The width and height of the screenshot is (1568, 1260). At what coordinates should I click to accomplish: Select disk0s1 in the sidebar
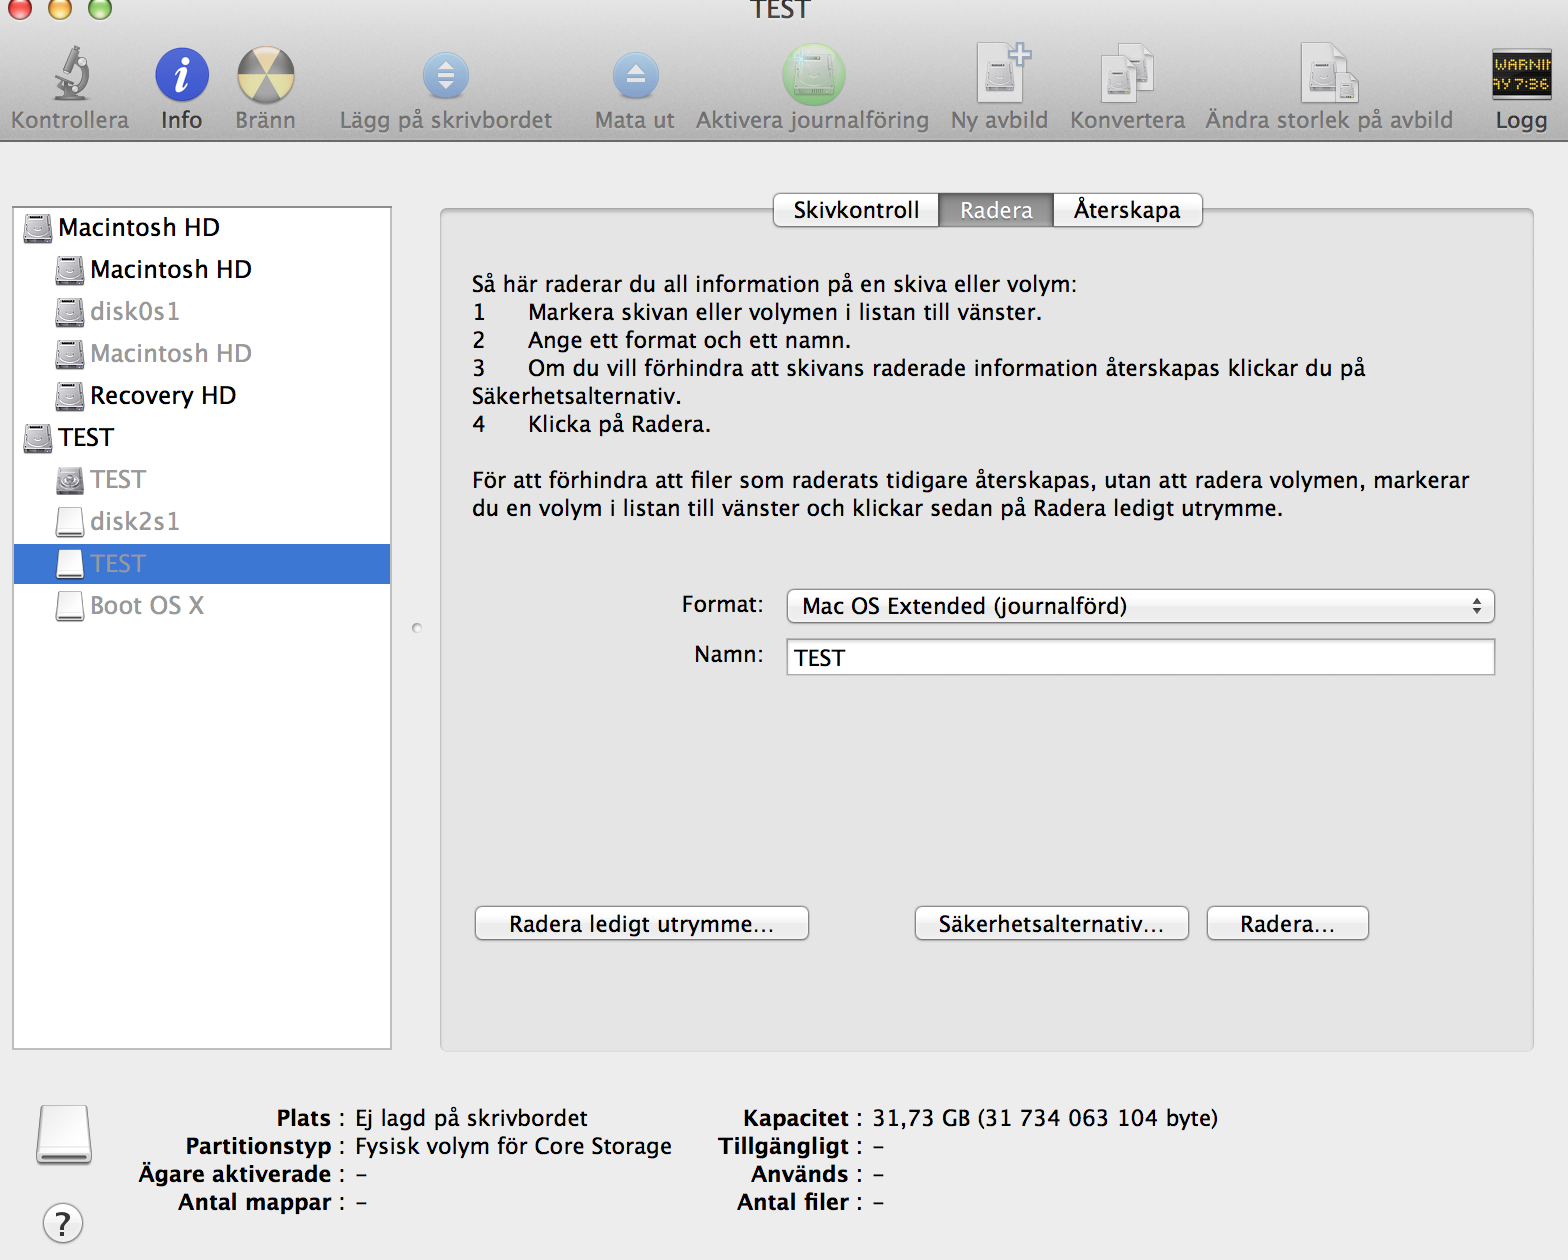click(202, 312)
